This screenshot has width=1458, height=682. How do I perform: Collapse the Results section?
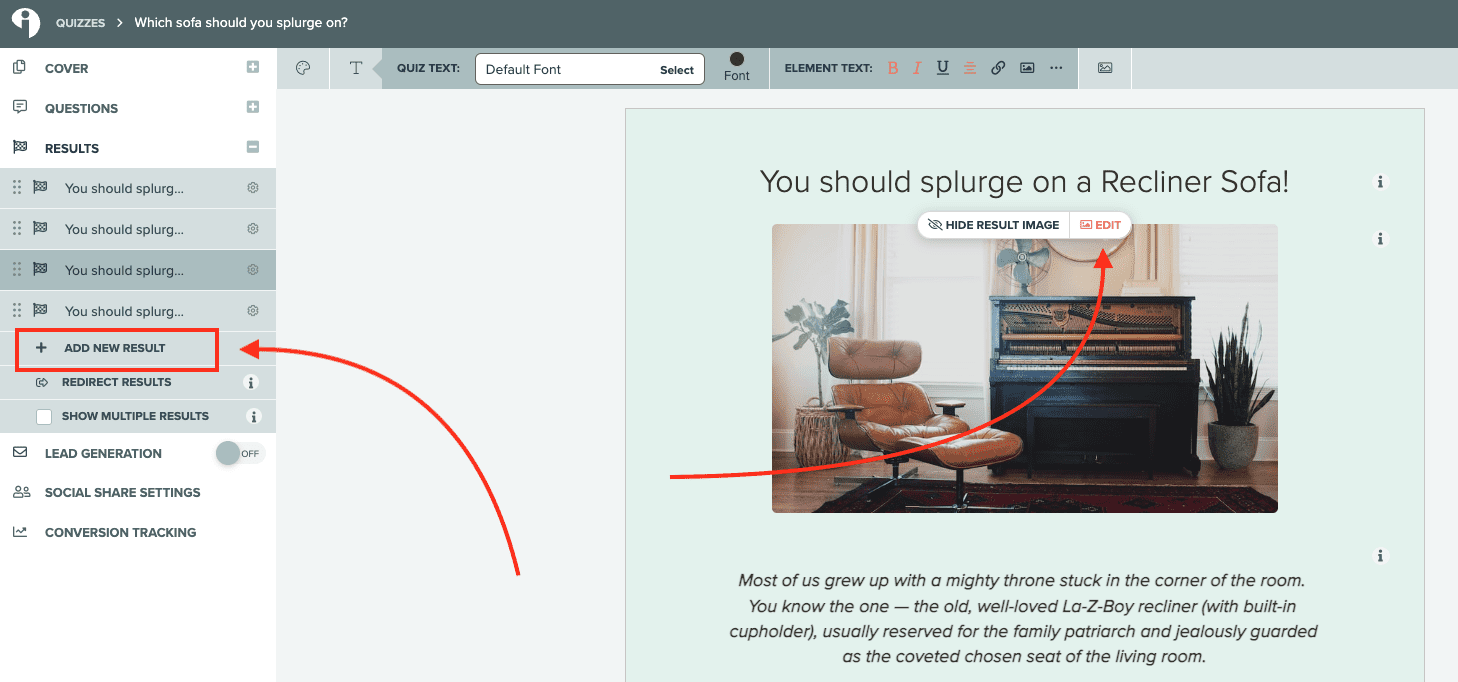tap(252, 148)
